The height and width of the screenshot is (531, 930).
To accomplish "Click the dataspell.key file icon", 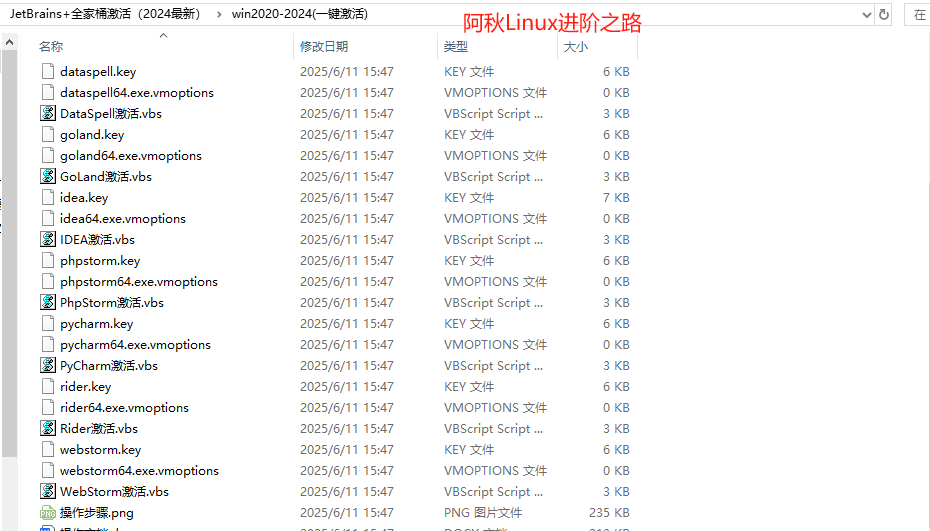I will [x=48, y=71].
